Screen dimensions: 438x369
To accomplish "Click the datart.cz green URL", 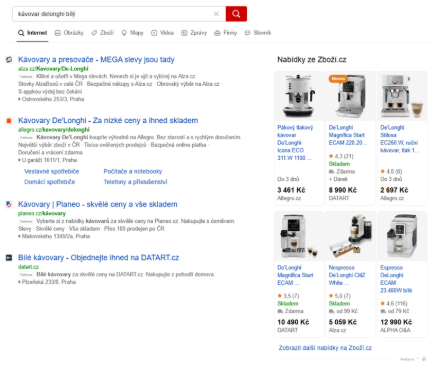I will point(28,267).
